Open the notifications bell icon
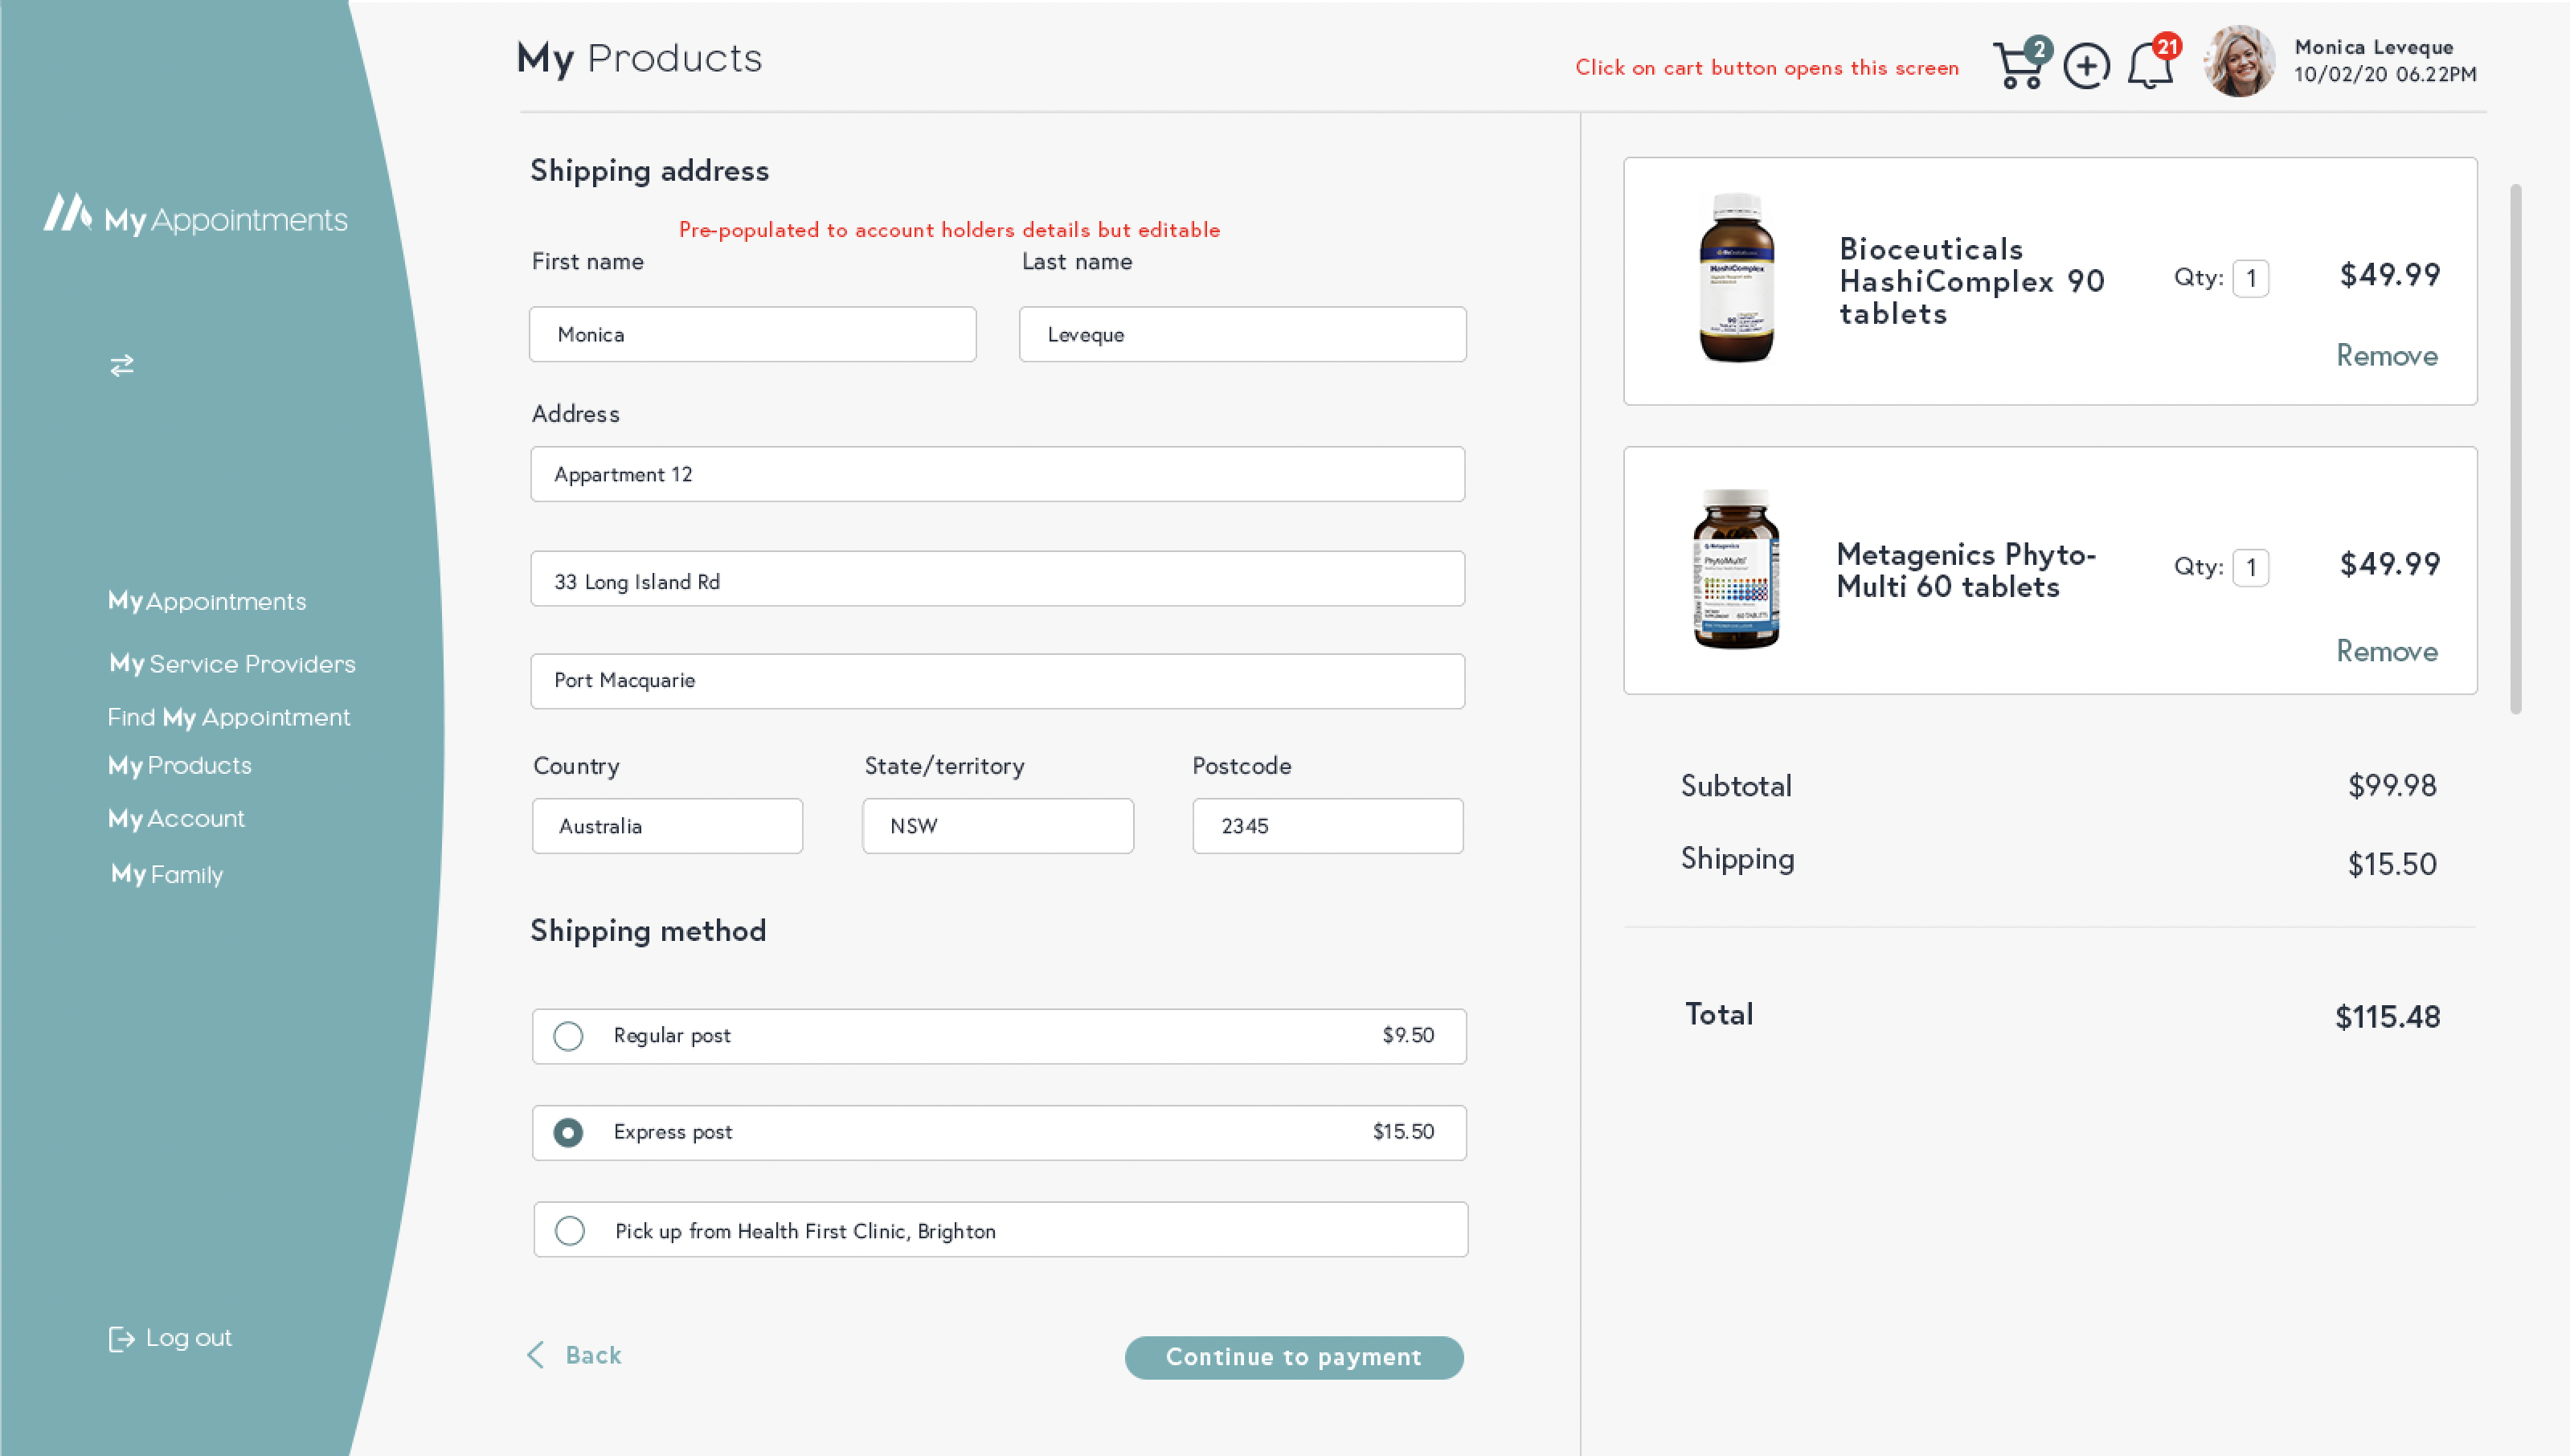Screen dimensions: 2570x1456 [x=2149, y=66]
